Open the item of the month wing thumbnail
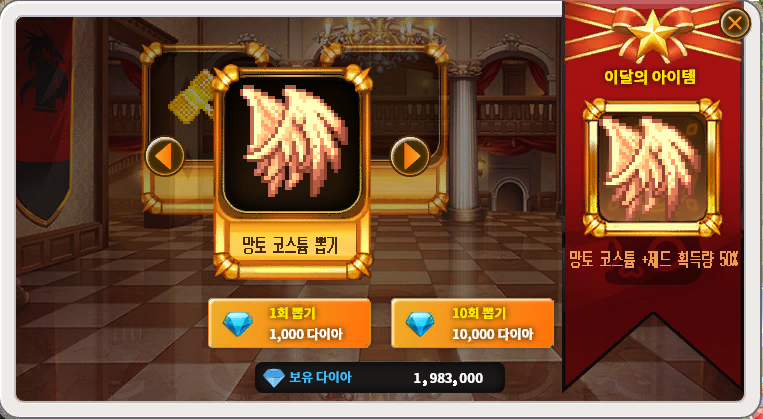Image resolution: width=763 pixels, height=419 pixels. pyautogui.click(x=652, y=167)
